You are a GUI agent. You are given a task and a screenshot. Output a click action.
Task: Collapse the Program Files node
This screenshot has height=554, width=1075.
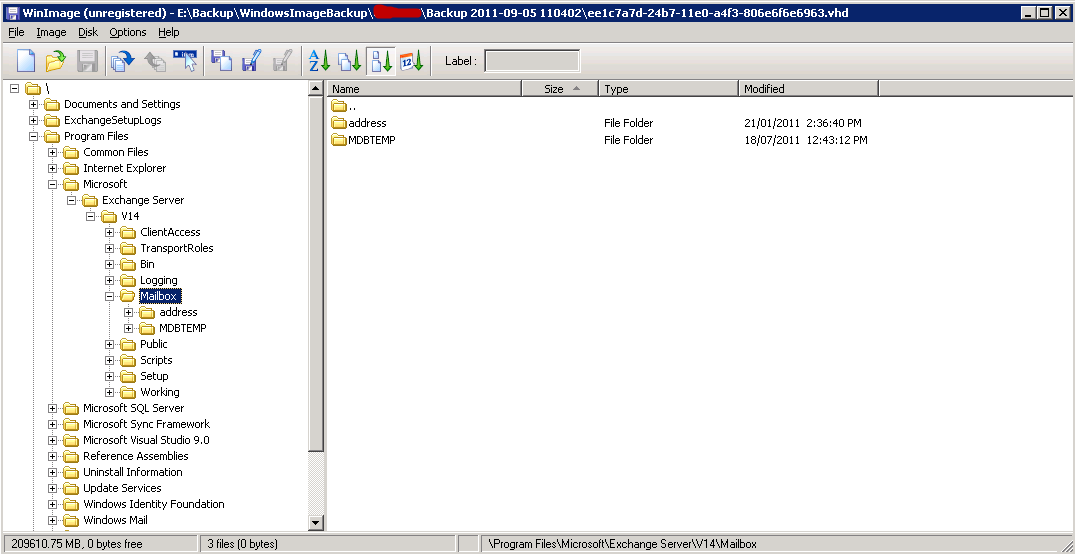point(34,136)
